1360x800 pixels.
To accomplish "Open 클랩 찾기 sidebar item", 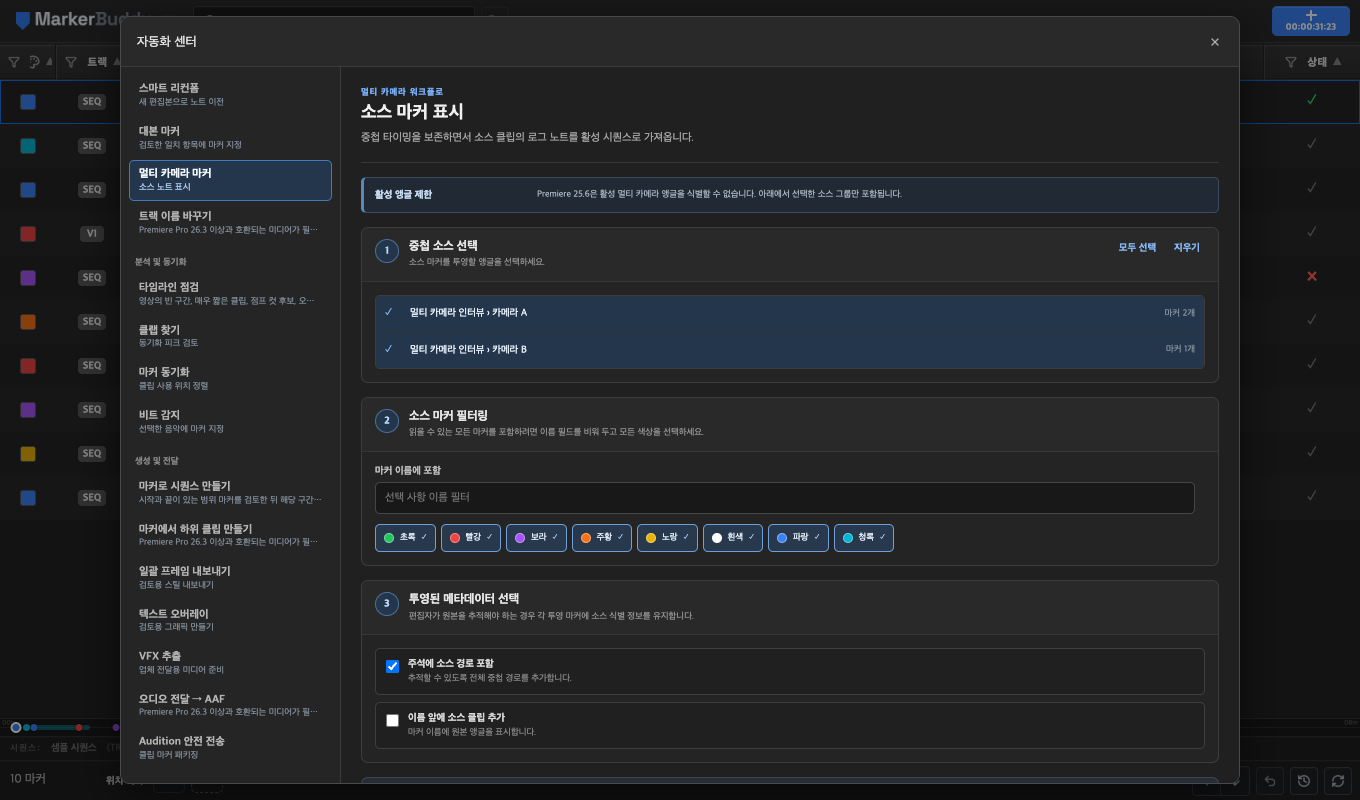I will [x=230, y=335].
